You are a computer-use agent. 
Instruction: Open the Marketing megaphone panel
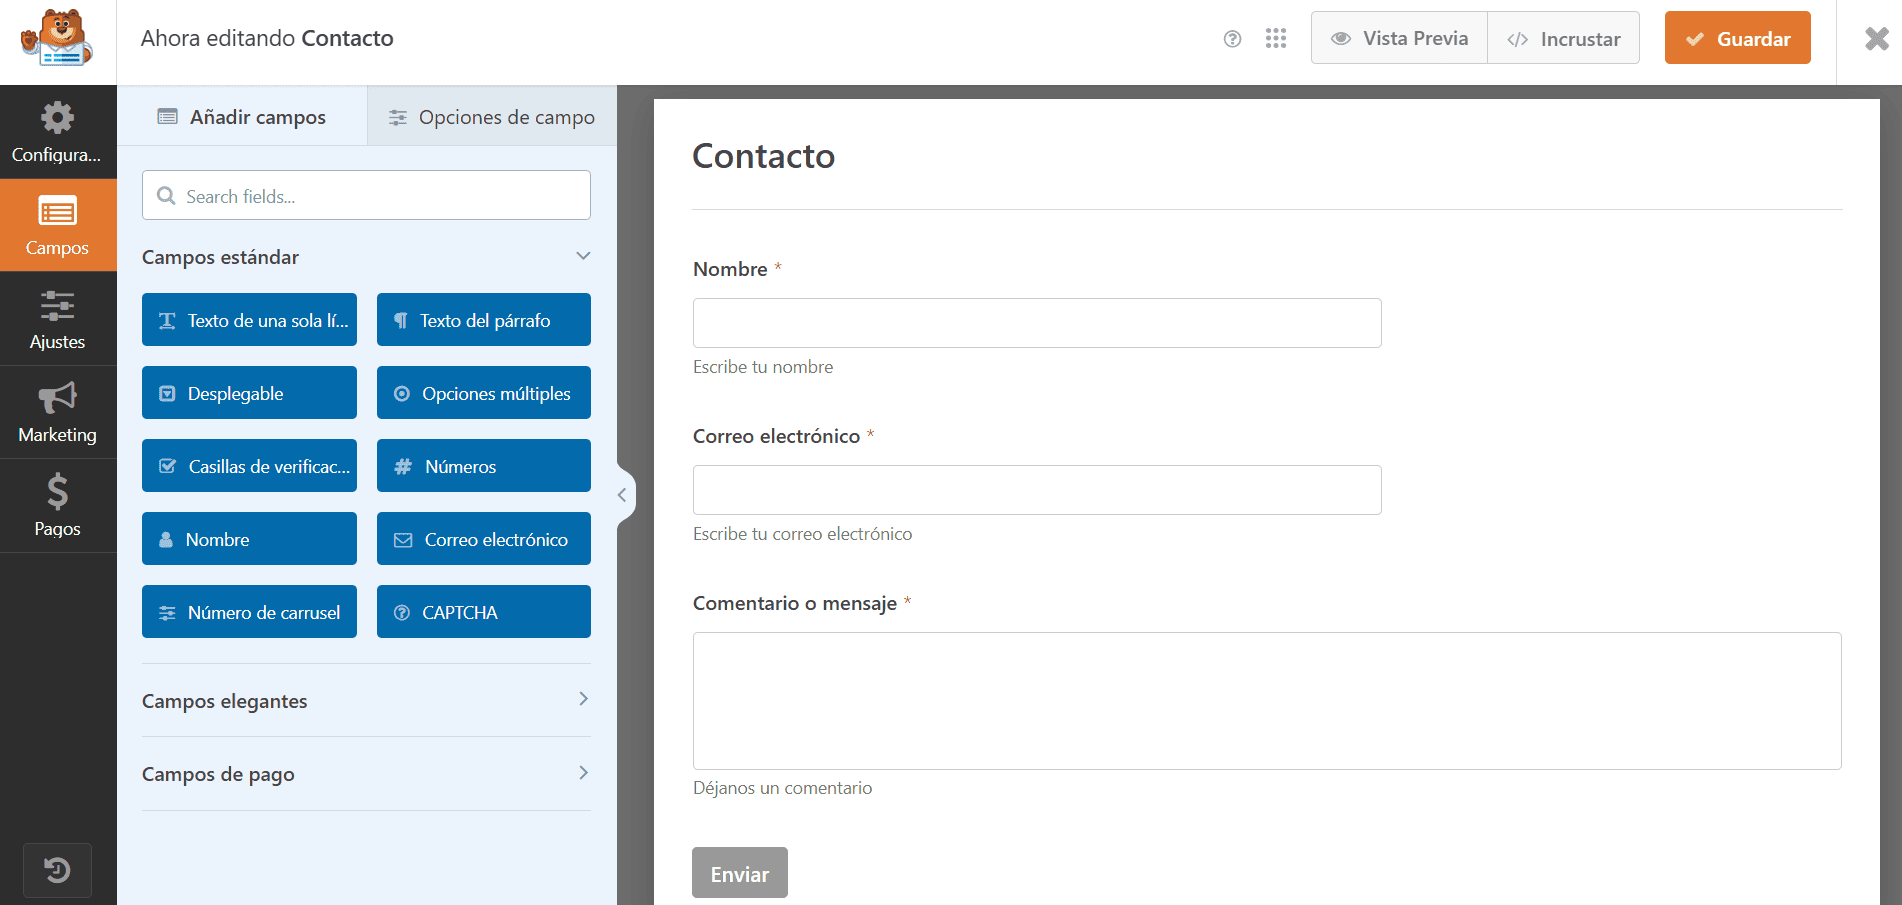57,412
